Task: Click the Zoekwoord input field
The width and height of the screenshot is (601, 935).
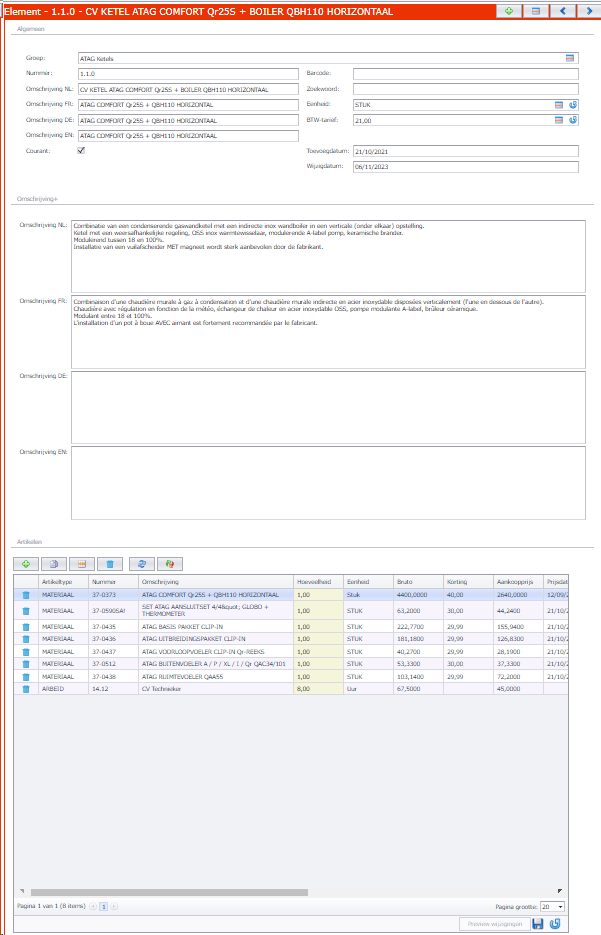Action: (x=466, y=89)
